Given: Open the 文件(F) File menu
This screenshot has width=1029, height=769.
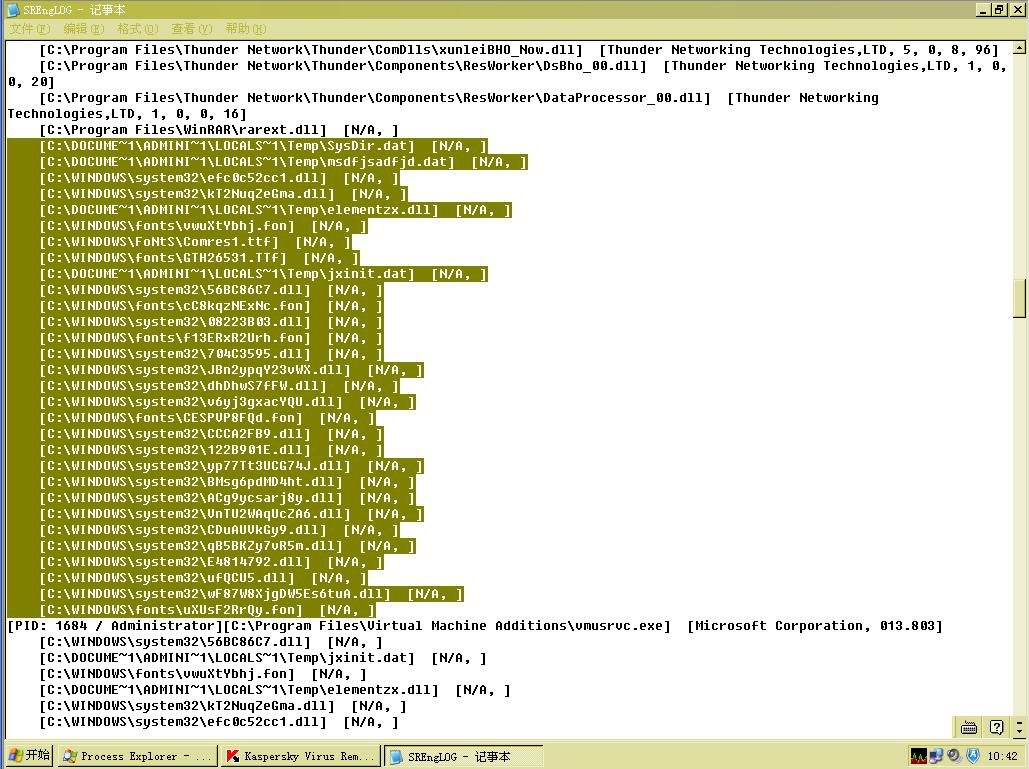Looking at the screenshot, I should tap(30, 29).
